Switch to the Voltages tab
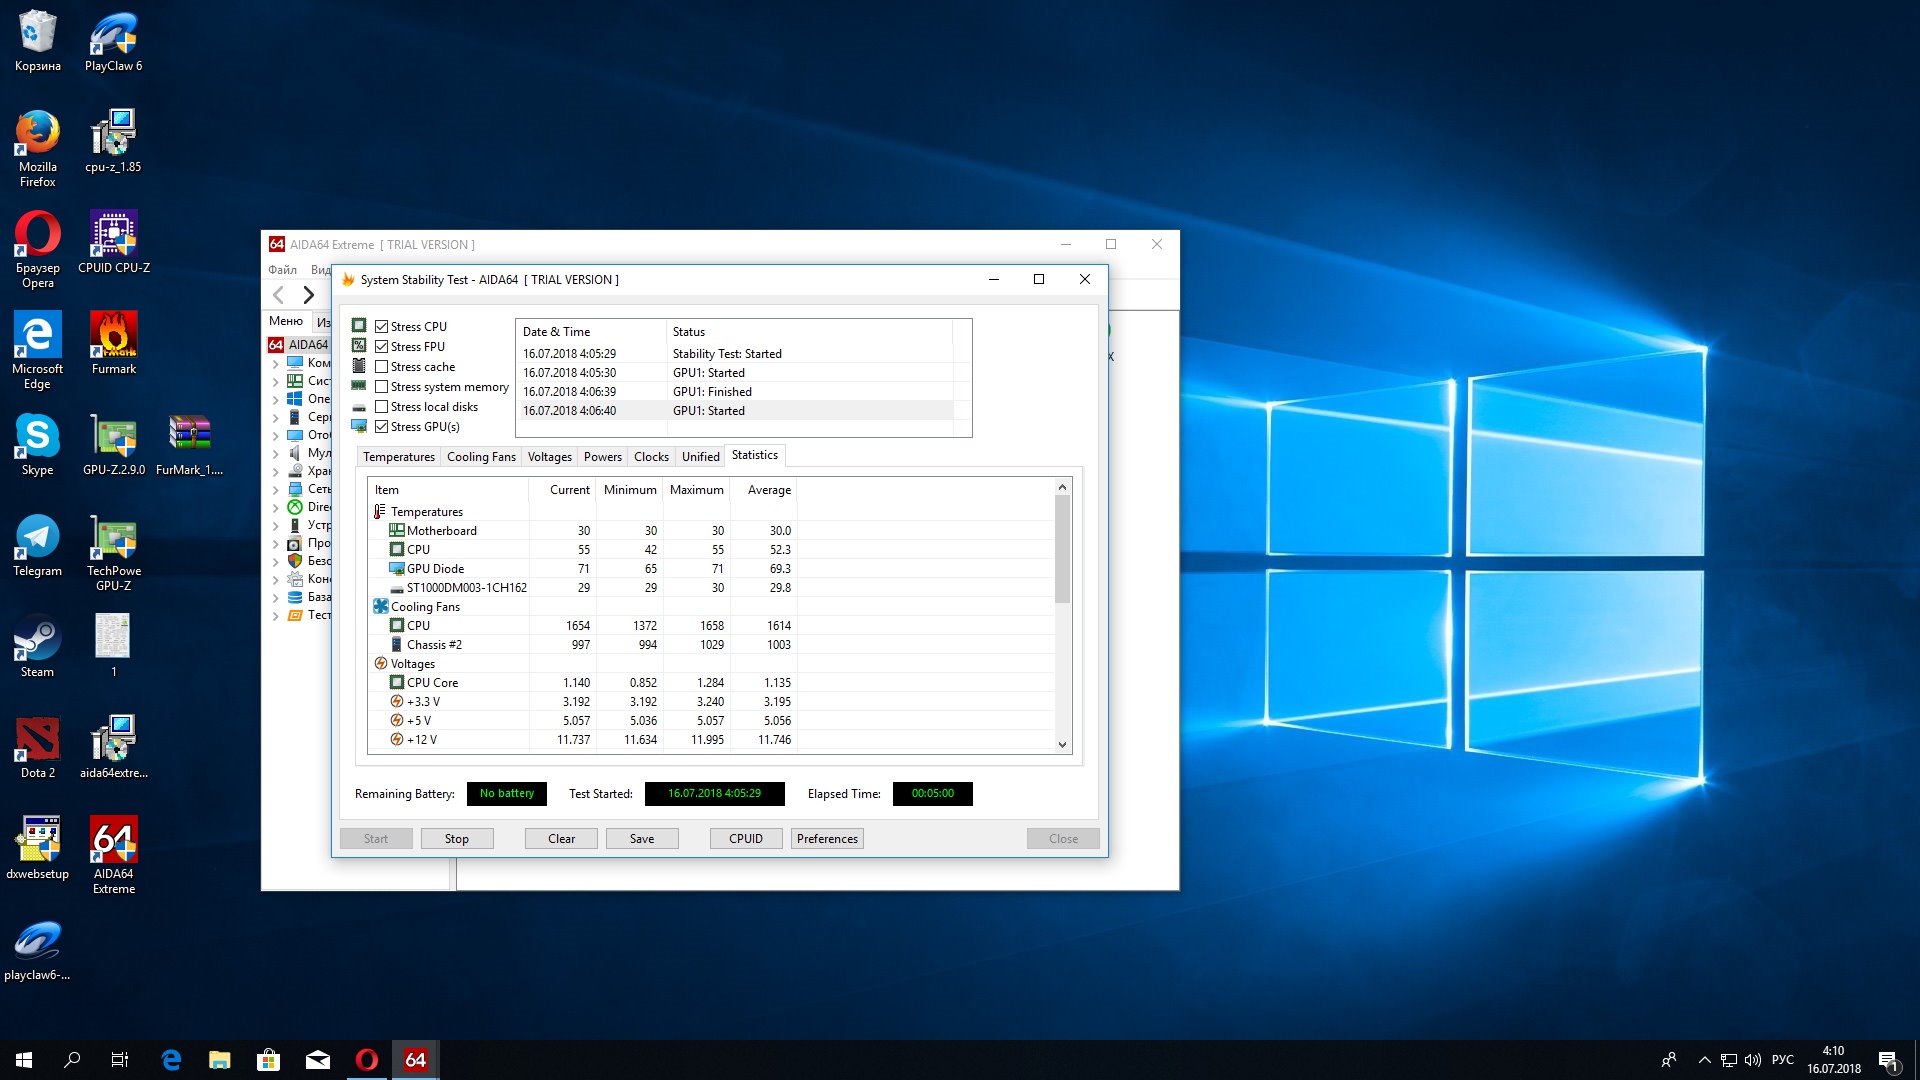 pos(550,457)
